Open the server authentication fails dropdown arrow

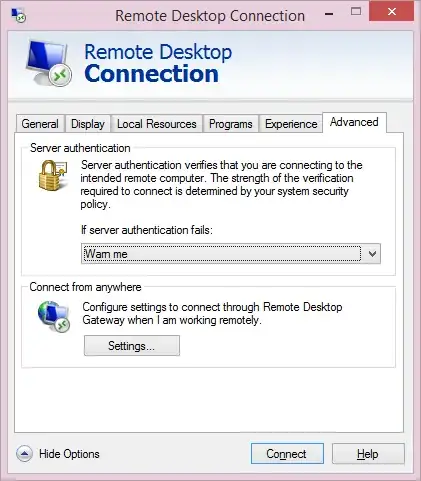[372, 254]
